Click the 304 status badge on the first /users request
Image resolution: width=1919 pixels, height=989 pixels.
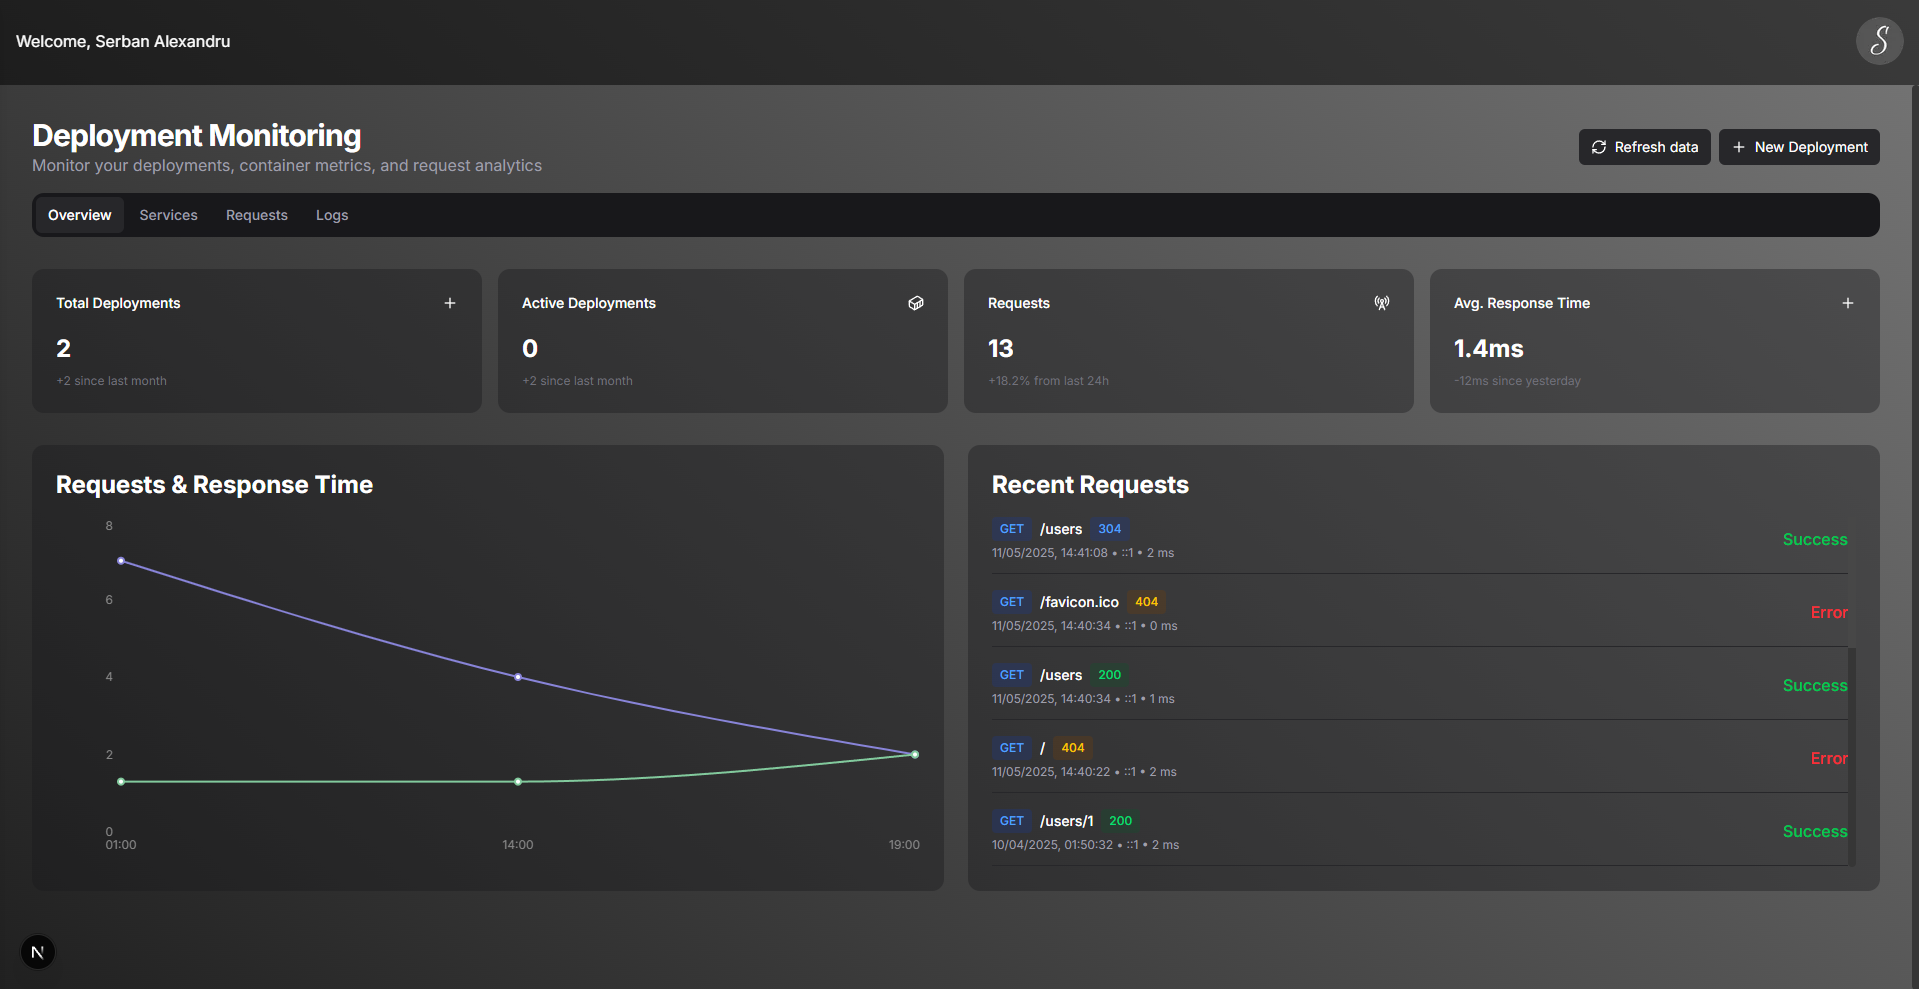click(x=1109, y=529)
